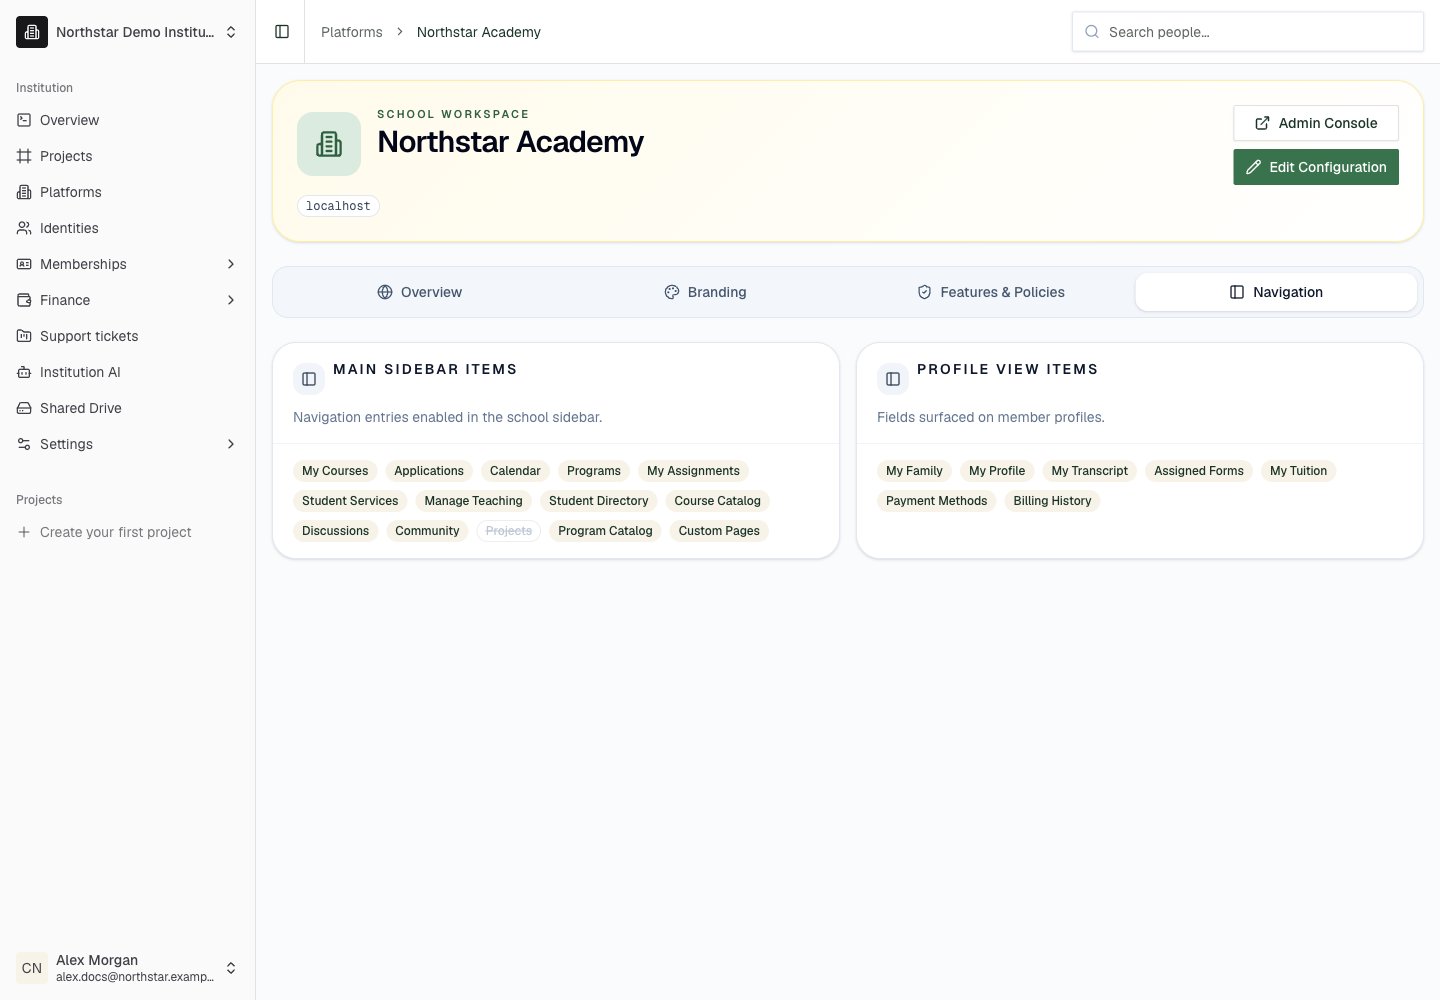Switch to the Features & Policies tab
The image size is (1440, 1000).
pos(991,292)
